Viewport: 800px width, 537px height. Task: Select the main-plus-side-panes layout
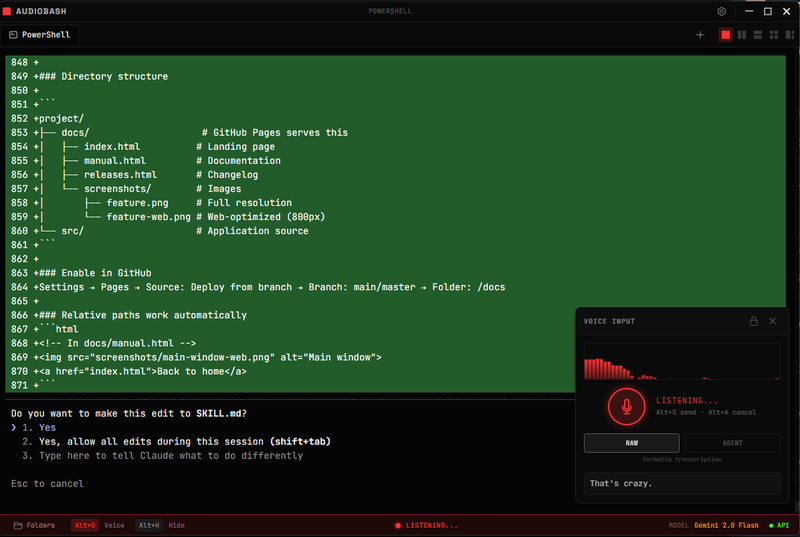click(x=788, y=35)
